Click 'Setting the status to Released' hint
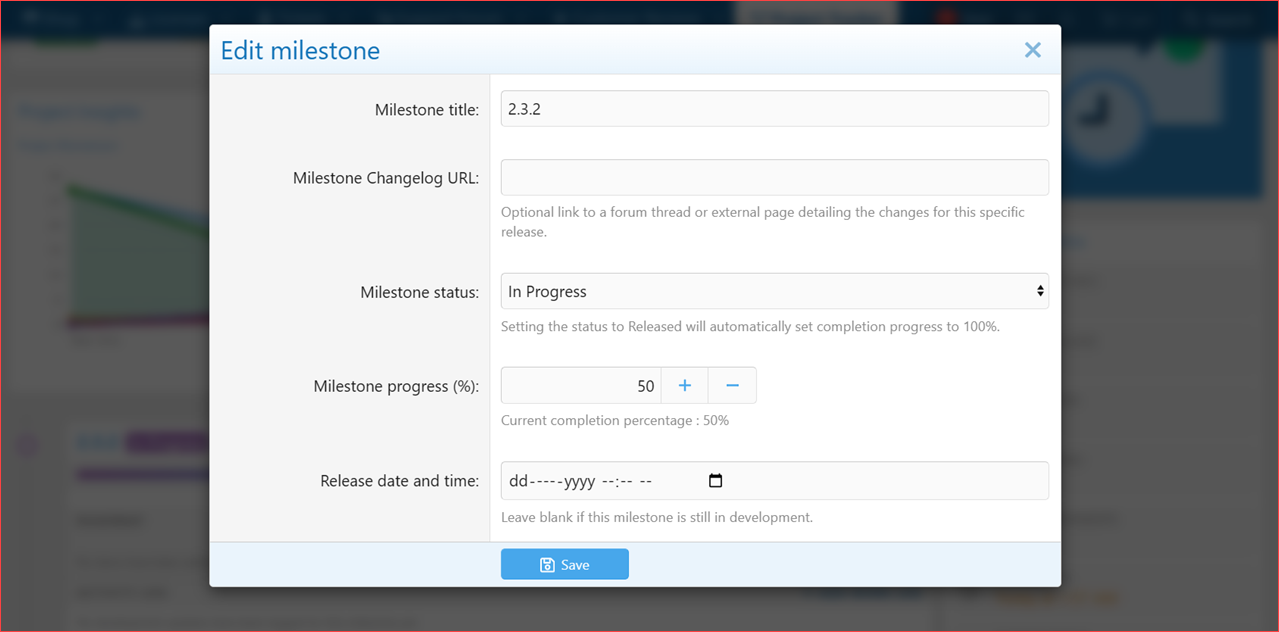The image size is (1279, 632). tap(750, 326)
